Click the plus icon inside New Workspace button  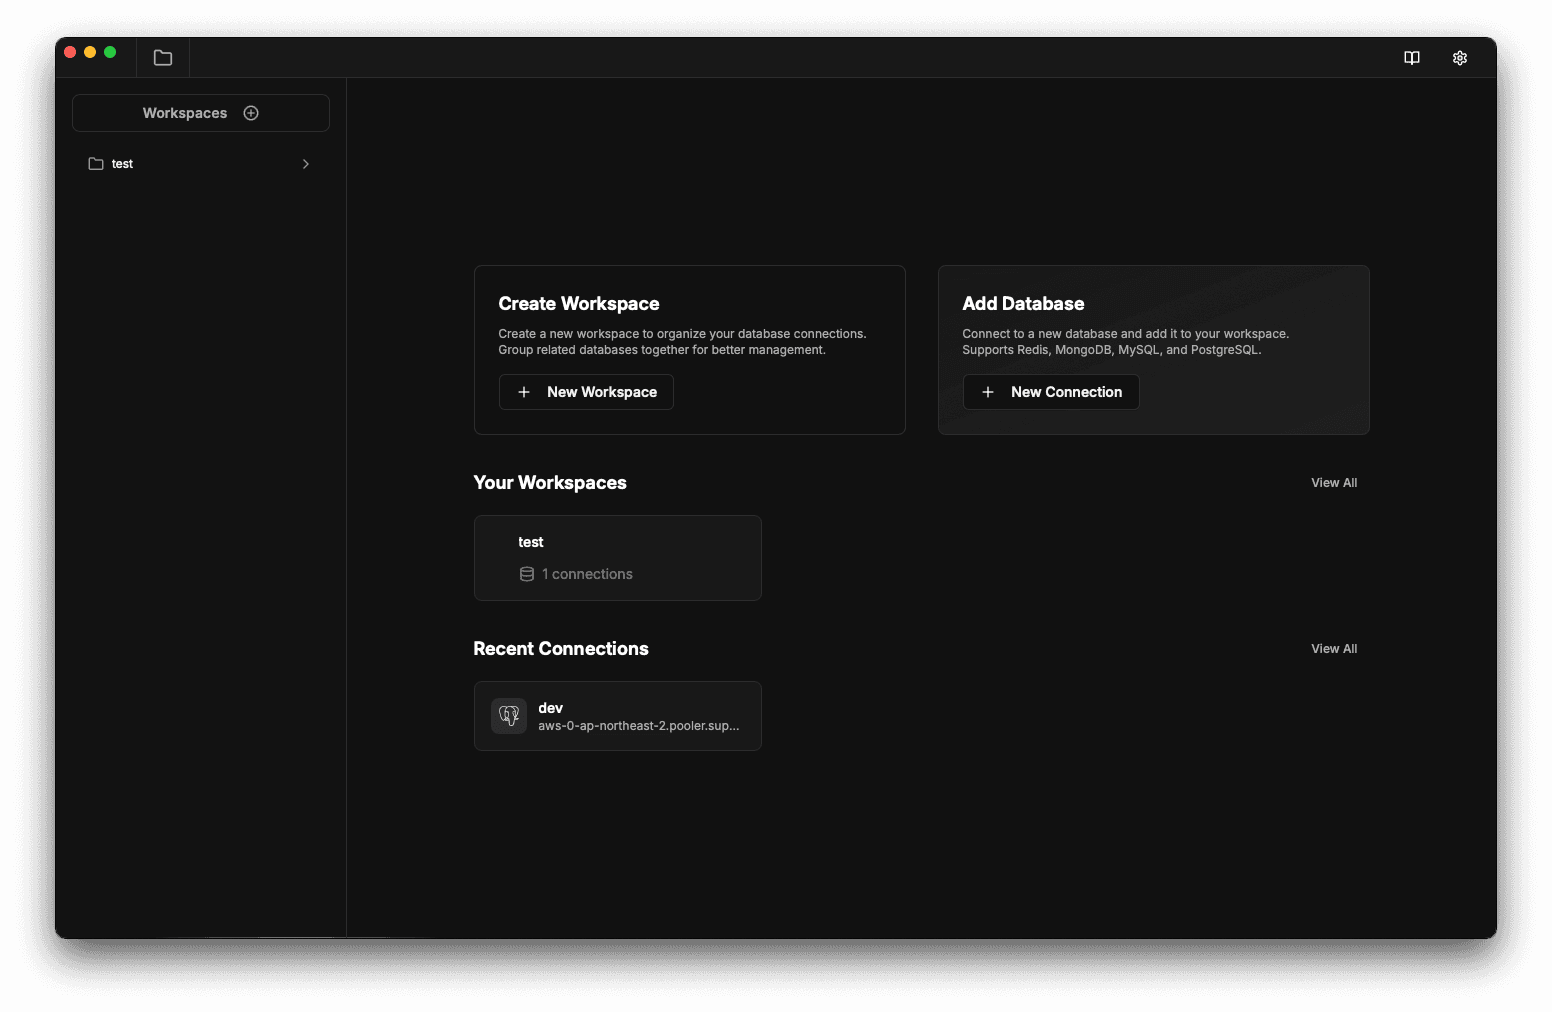(x=524, y=392)
